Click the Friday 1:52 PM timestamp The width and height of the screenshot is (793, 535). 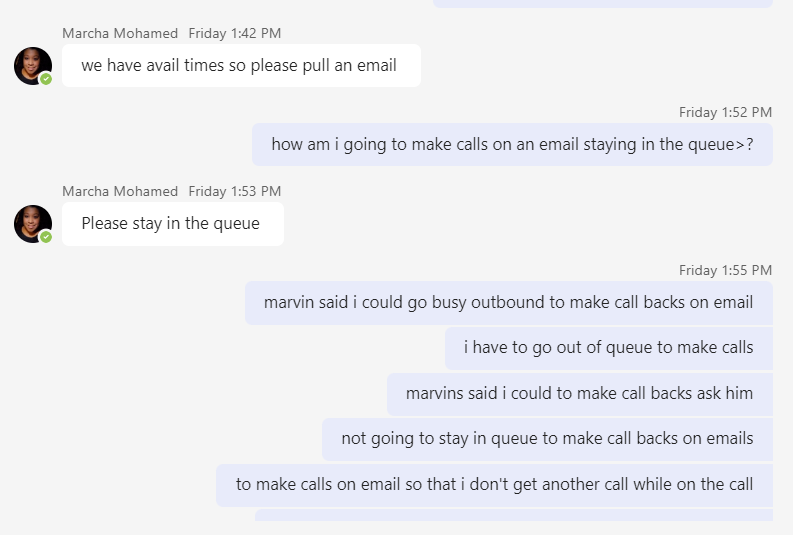point(725,112)
